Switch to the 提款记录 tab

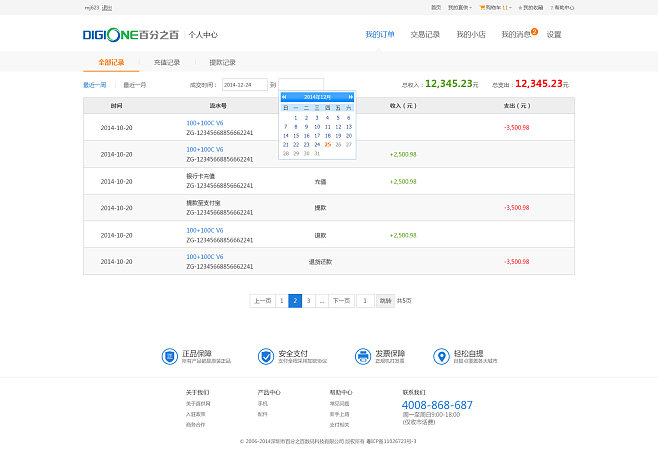(x=222, y=62)
